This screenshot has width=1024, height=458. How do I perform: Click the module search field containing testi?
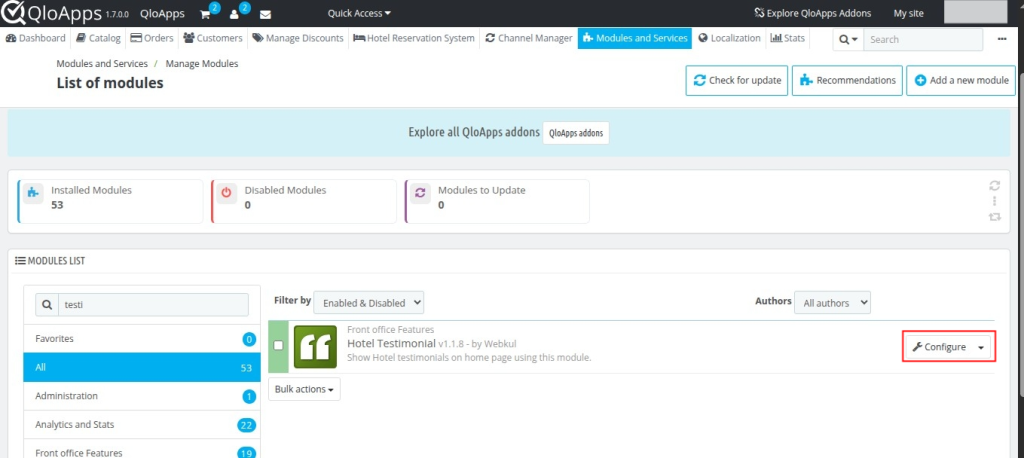(x=153, y=304)
